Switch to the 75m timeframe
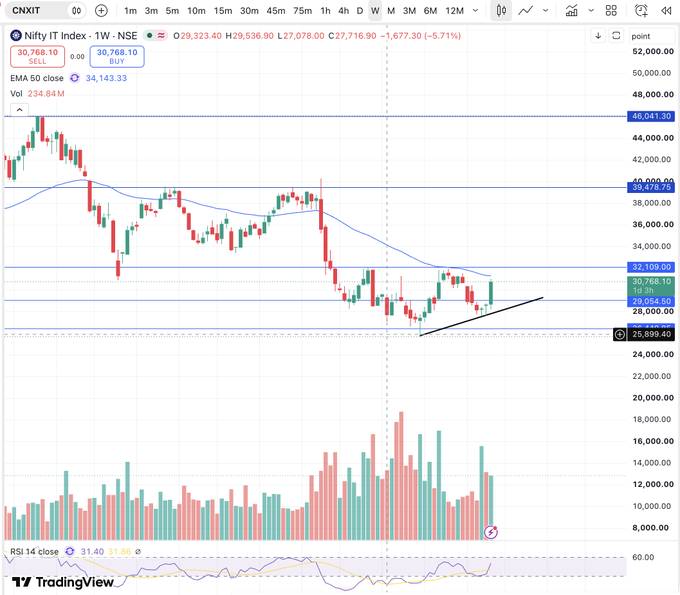This screenshot has width=680, height=595. pos(302,10)
